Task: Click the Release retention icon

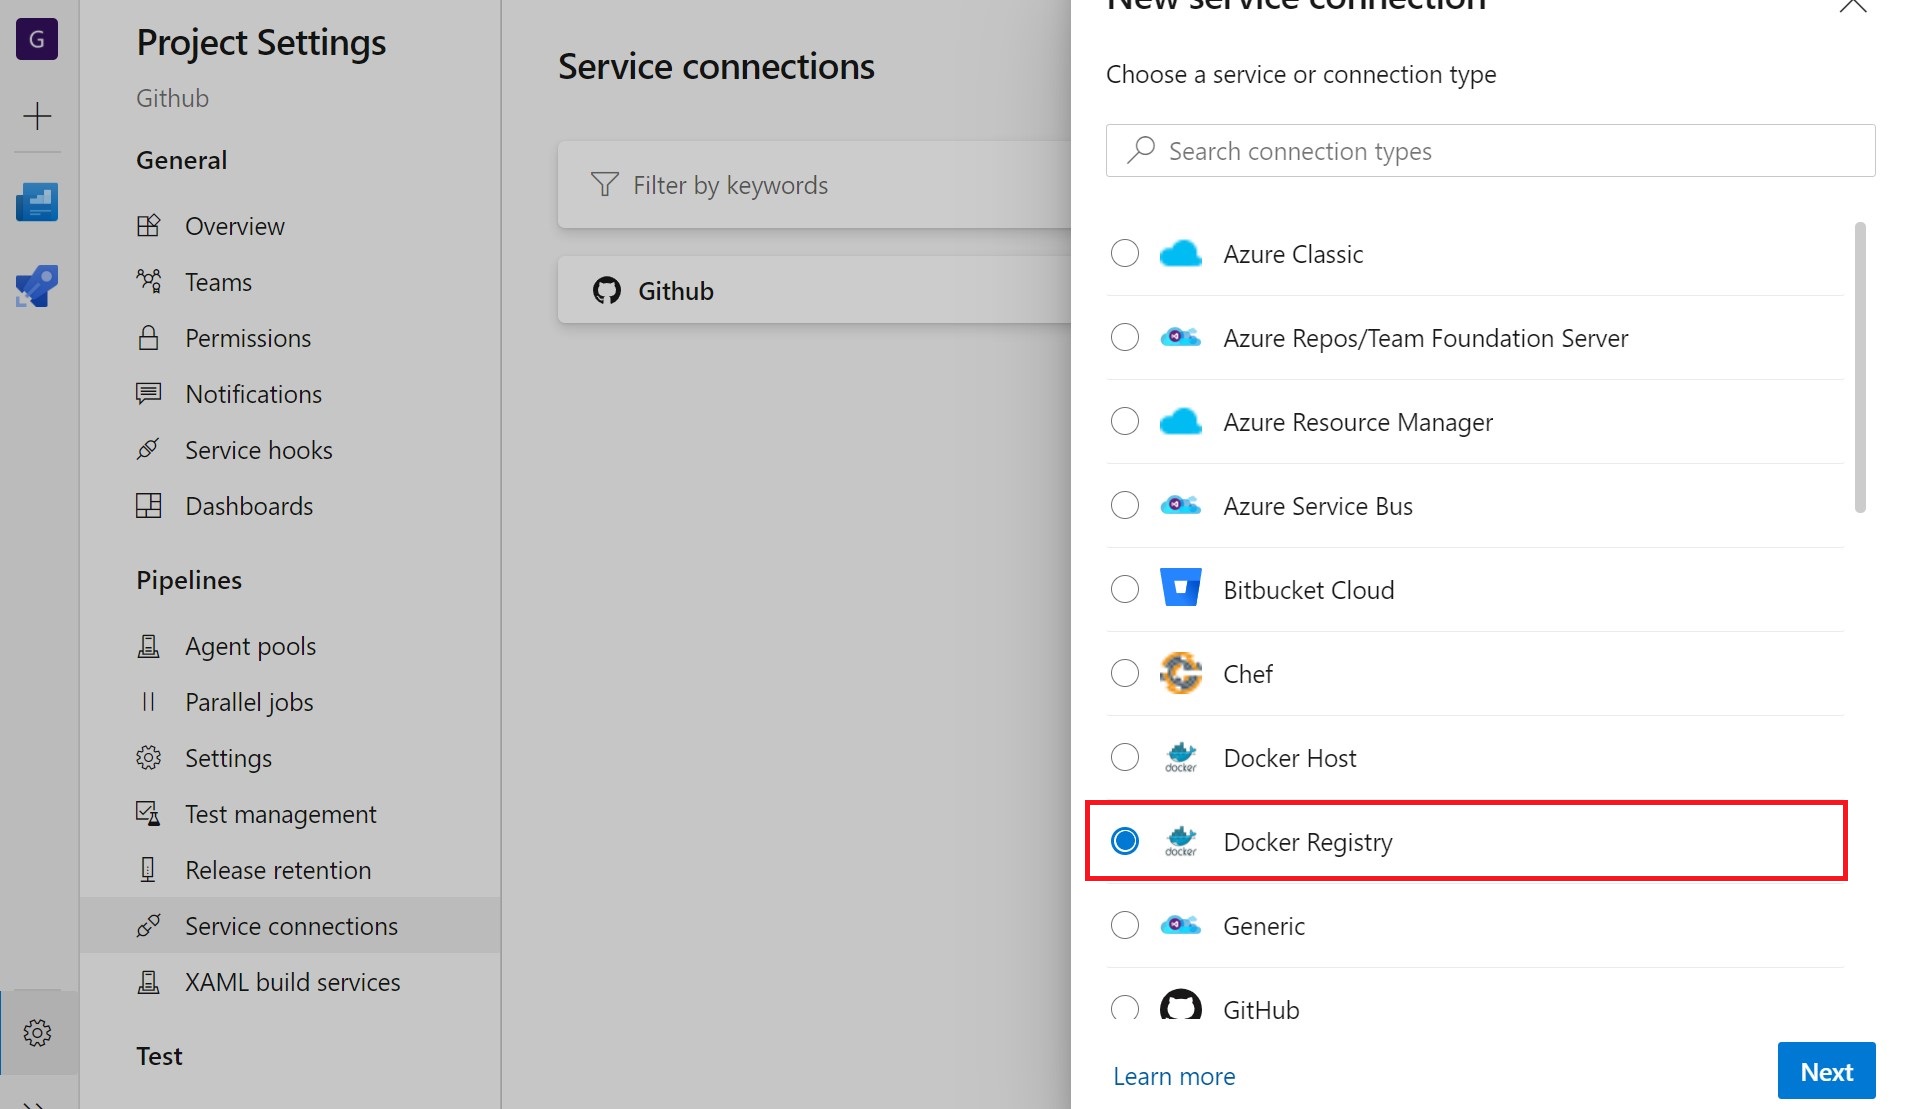Action: point(148,870)
